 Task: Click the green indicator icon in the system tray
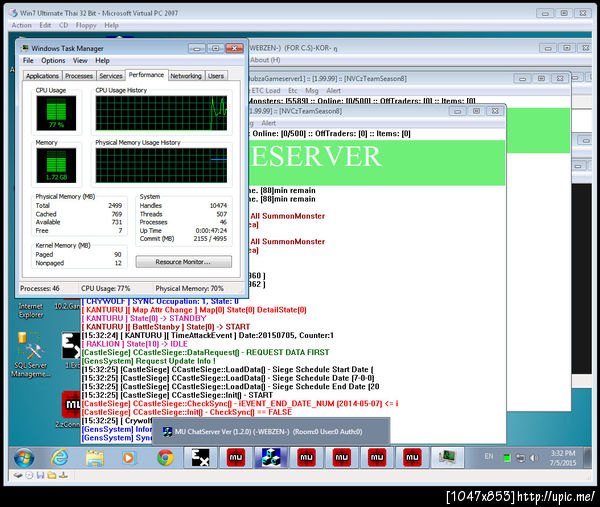point(507,458)
